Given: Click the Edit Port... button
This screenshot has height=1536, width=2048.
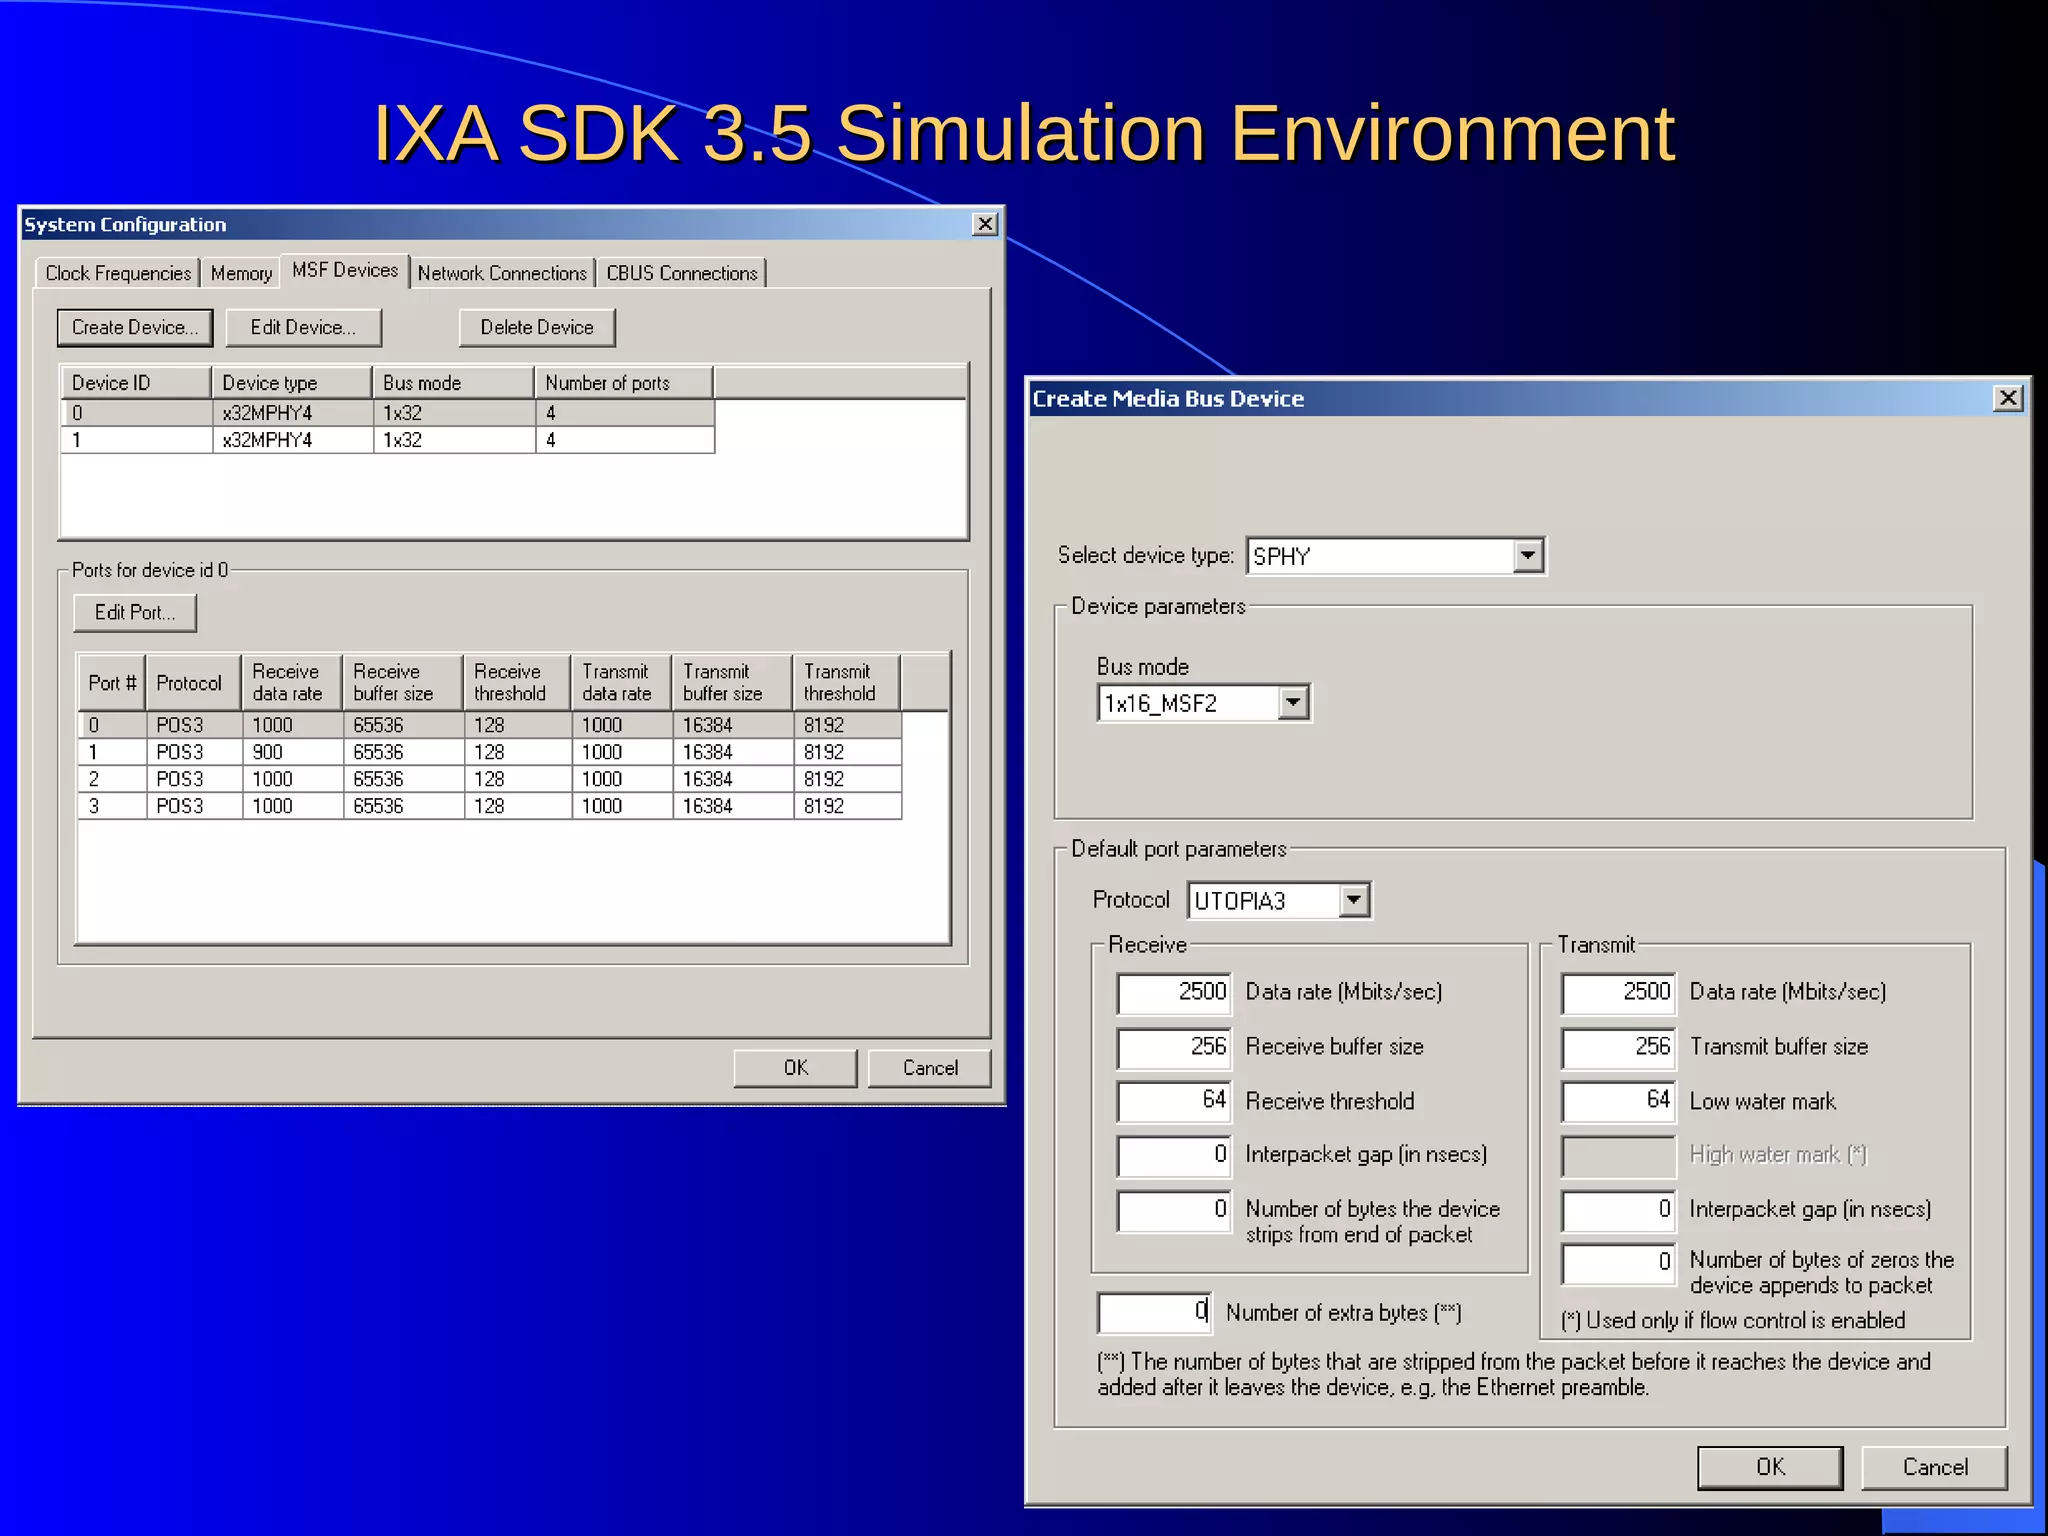Looking at the screenshot, I should click(135, 613).
